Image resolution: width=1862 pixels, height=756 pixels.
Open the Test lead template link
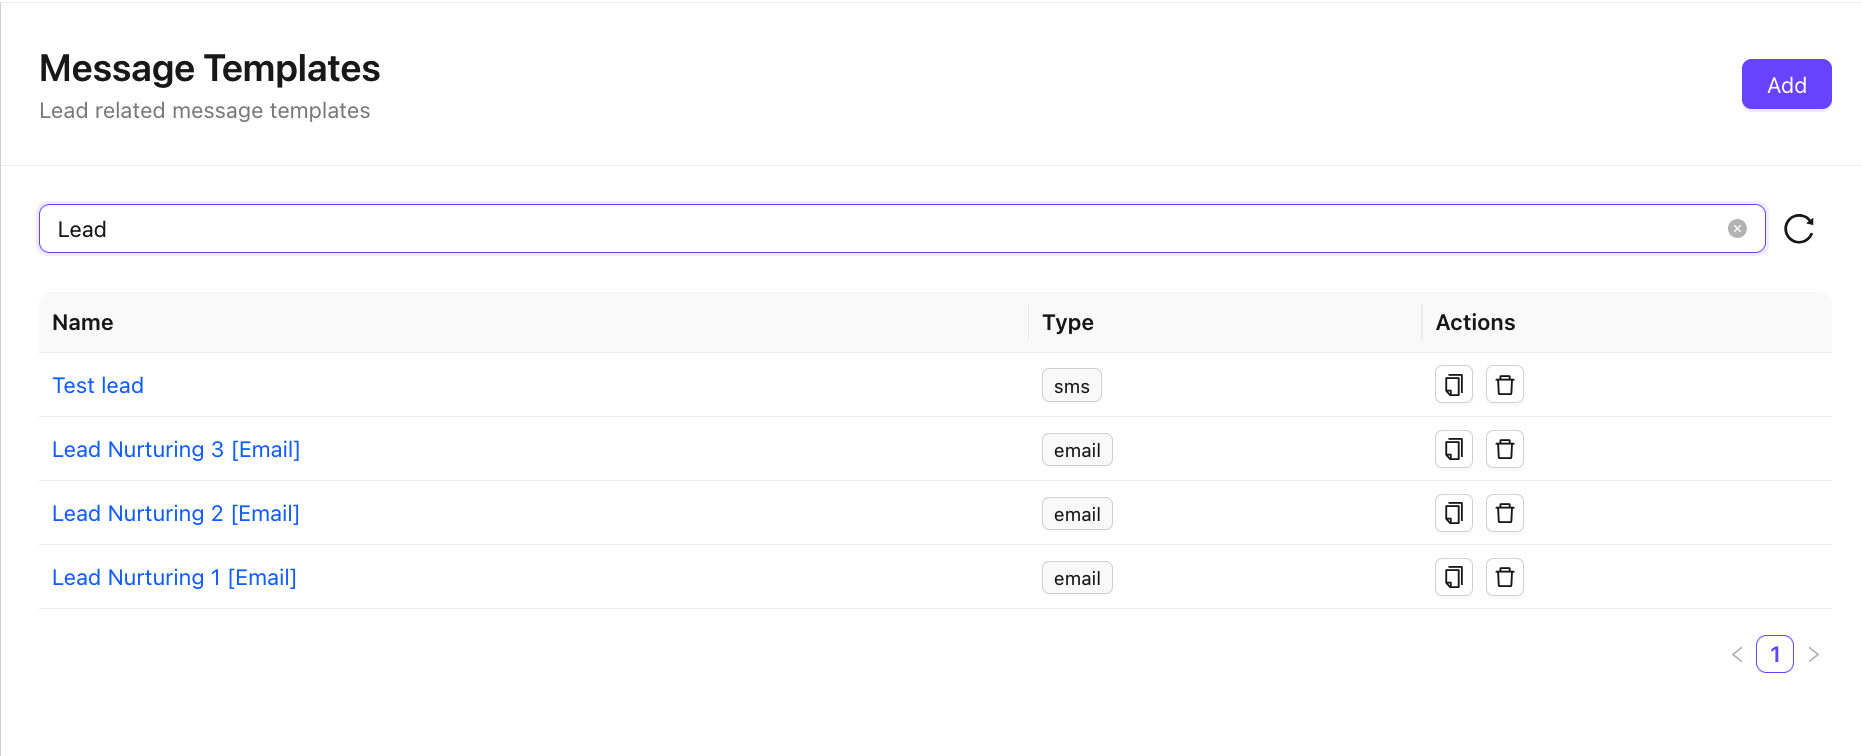[98, 386]
